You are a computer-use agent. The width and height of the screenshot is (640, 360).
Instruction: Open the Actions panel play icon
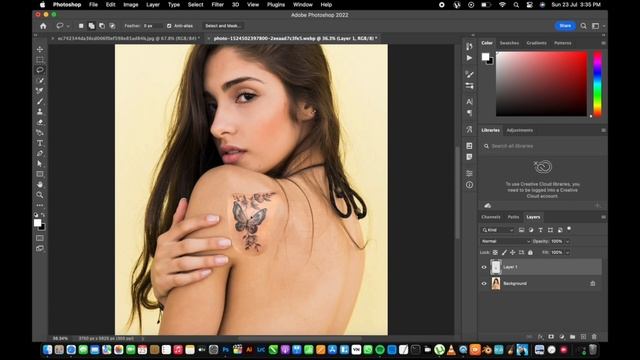coord(469,58)
